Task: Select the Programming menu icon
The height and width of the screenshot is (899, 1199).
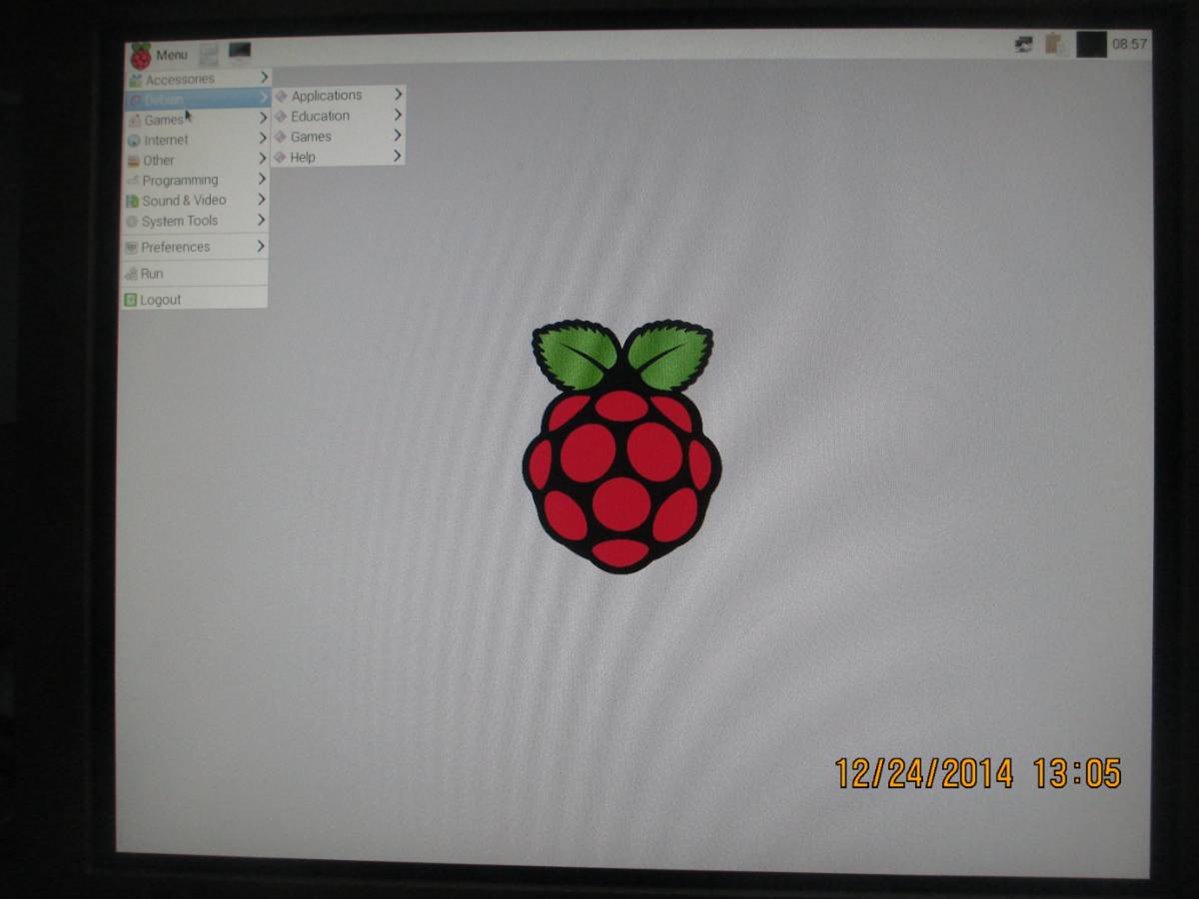Action: [x=136, y=180]
